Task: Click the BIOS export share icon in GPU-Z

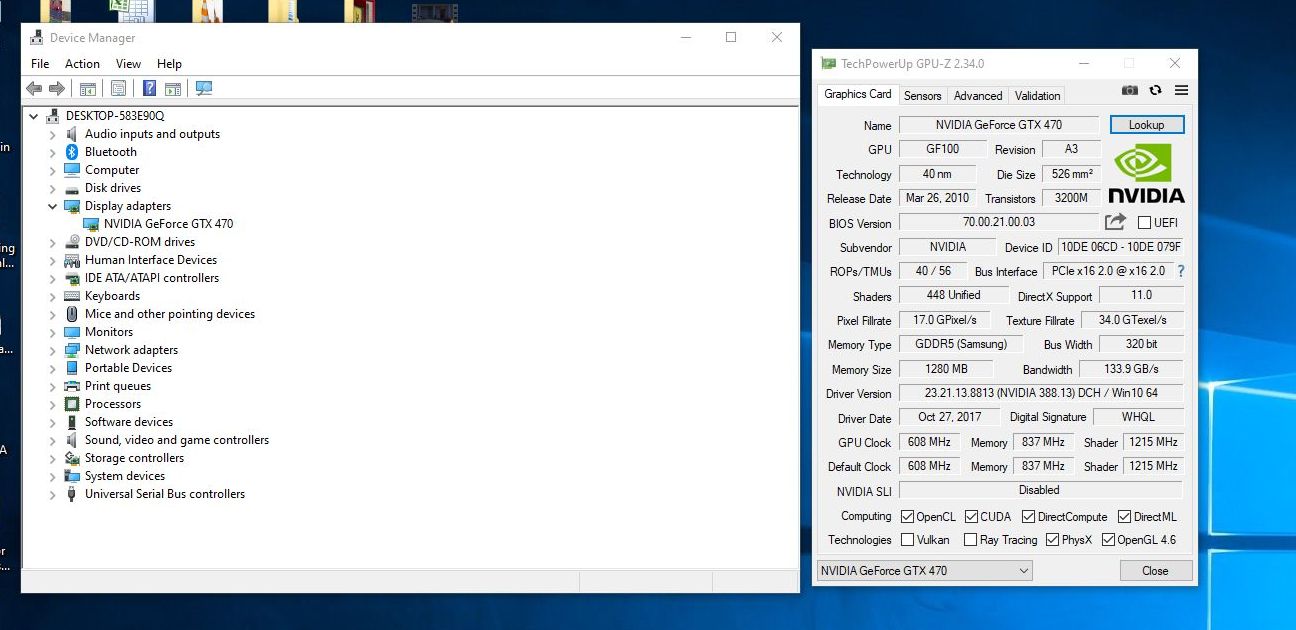Action: point(1115,222)
